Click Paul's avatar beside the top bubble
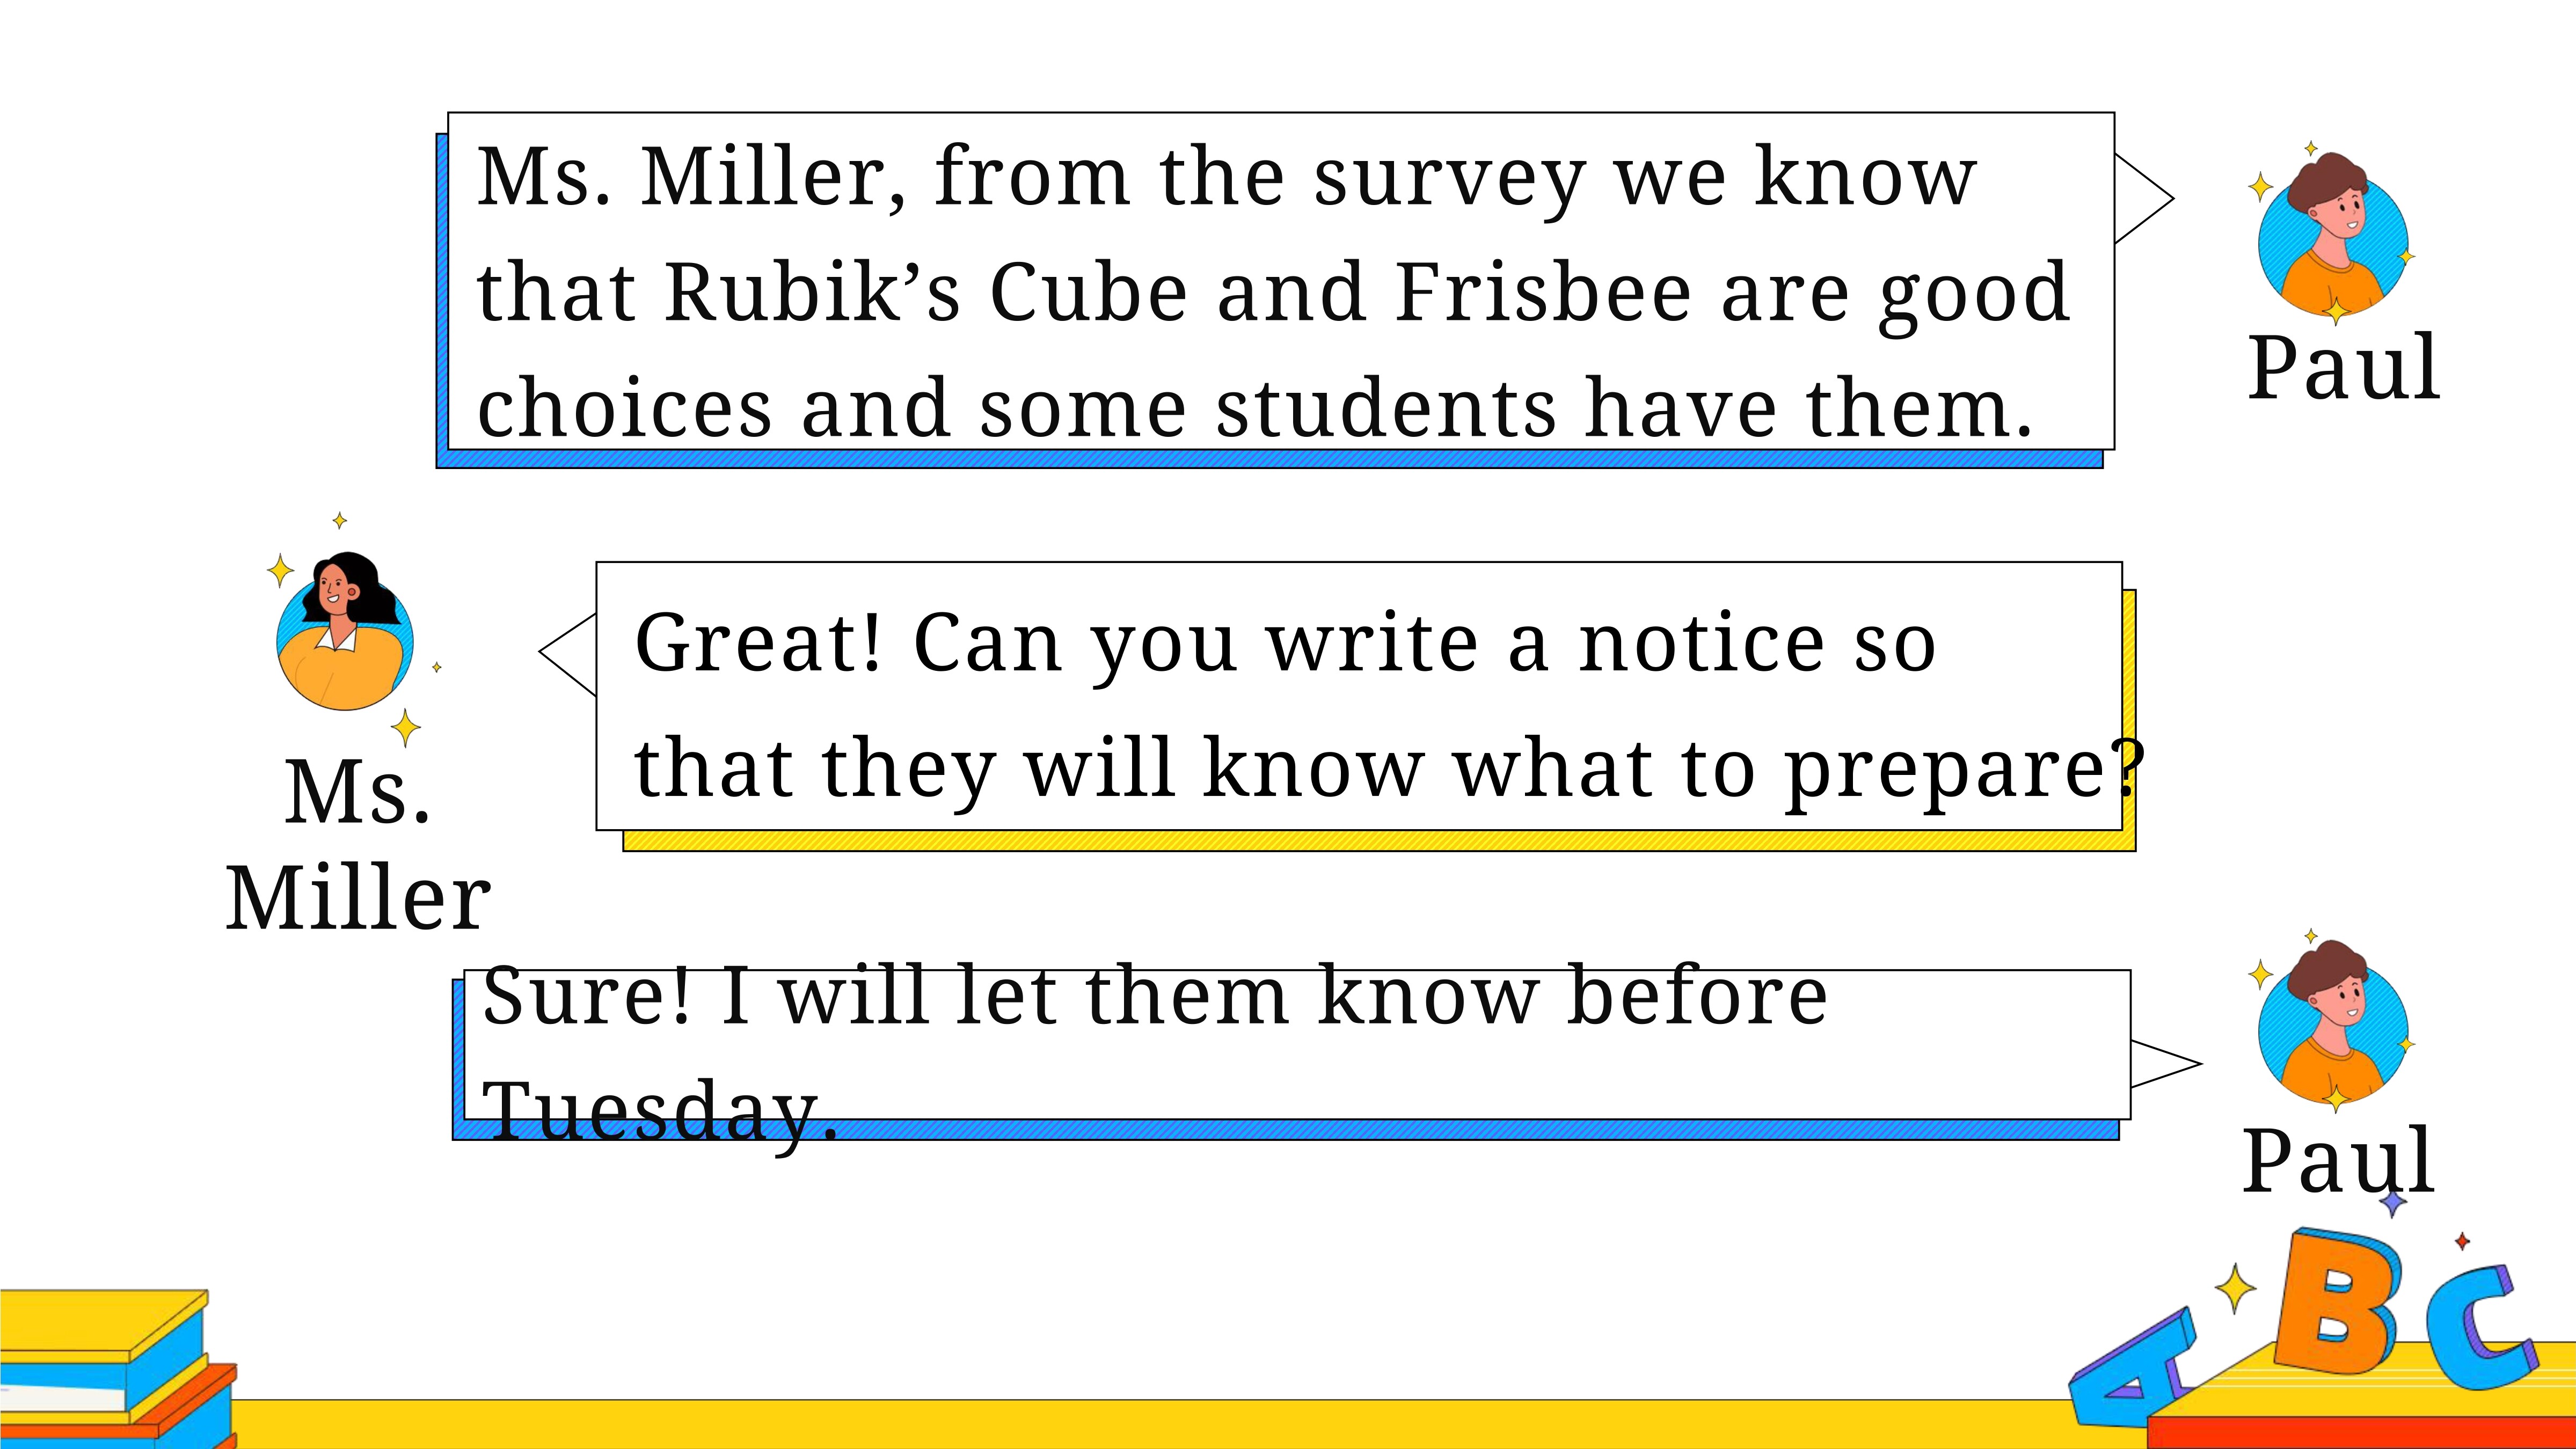2576x1449 pixels. tap(2332, 235)
